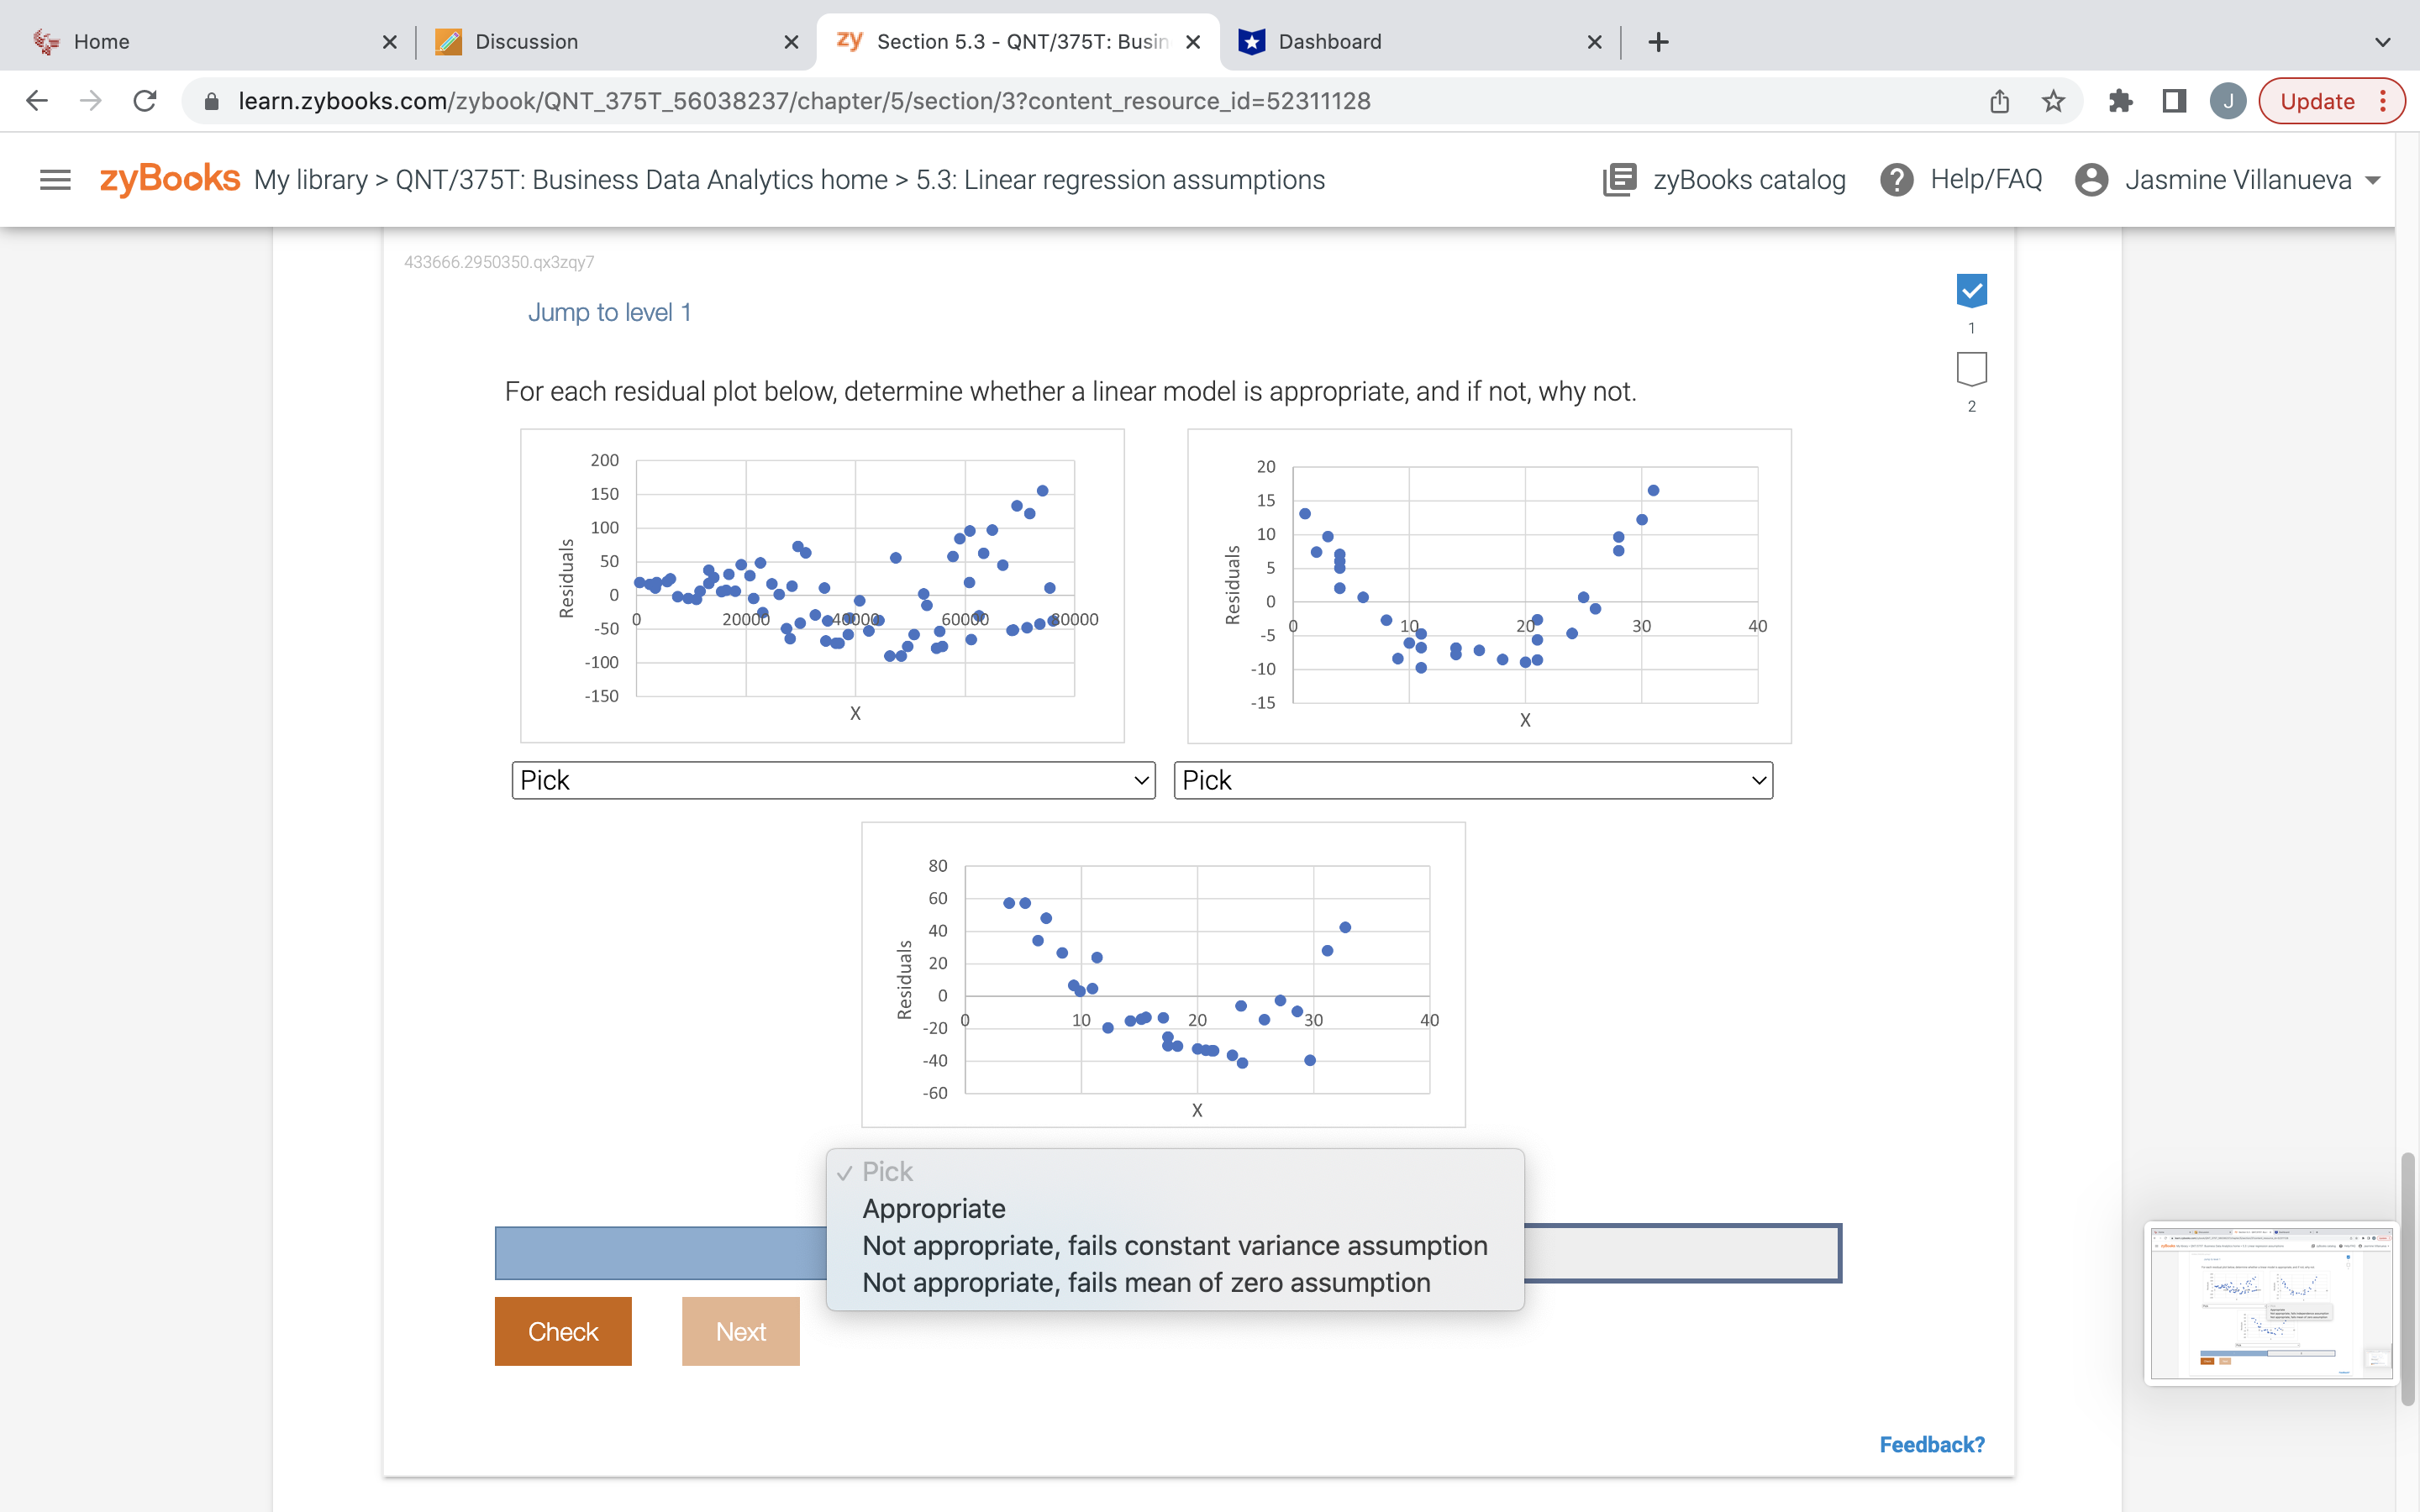Click the blue level progress bar
The image size is (2420, 1512).
660,1253
